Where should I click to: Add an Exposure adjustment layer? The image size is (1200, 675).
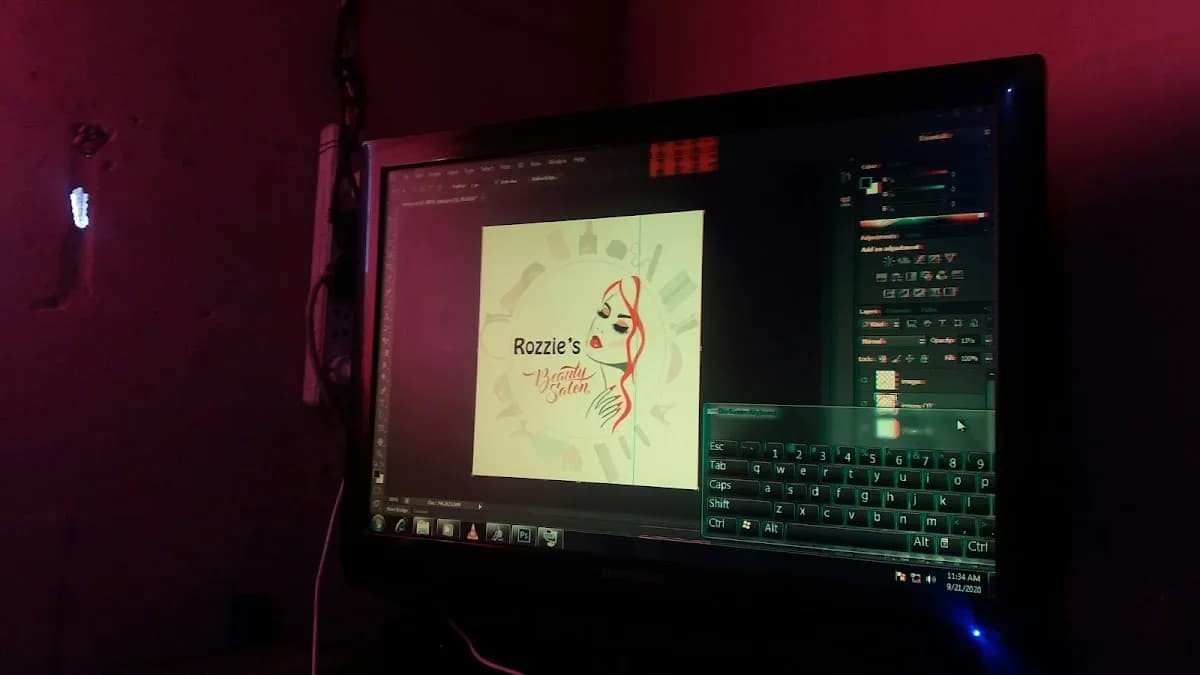(x=935, y=258)
